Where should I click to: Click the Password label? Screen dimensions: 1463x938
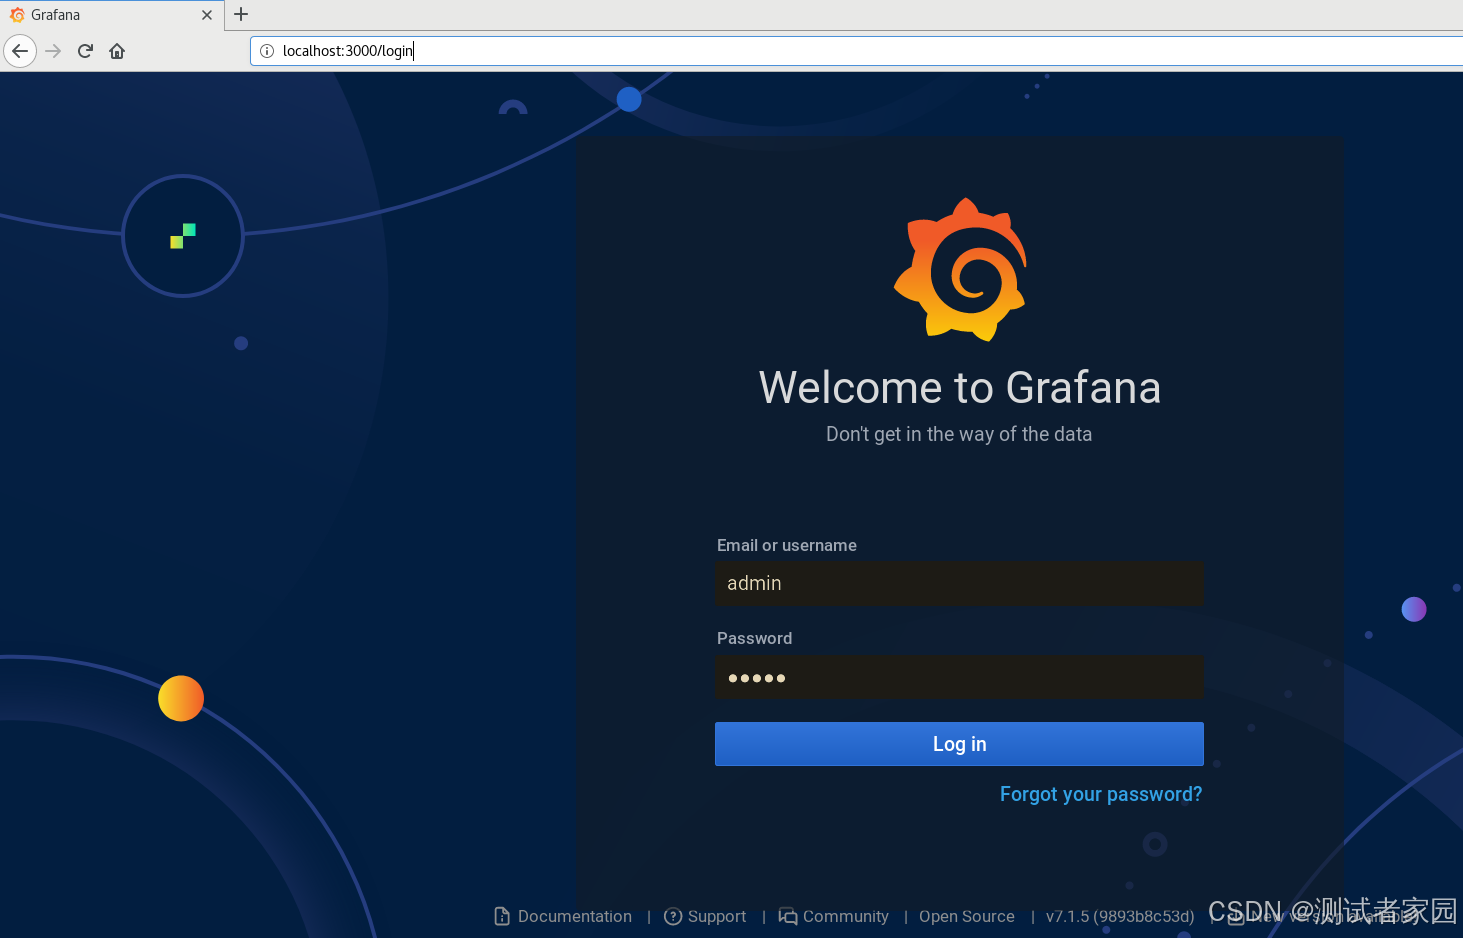pyautogui.click(x=755, y=638)
